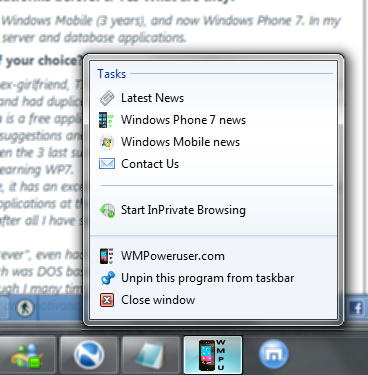
Task: Click the Tasks header label
Action: tap(112, 74)
